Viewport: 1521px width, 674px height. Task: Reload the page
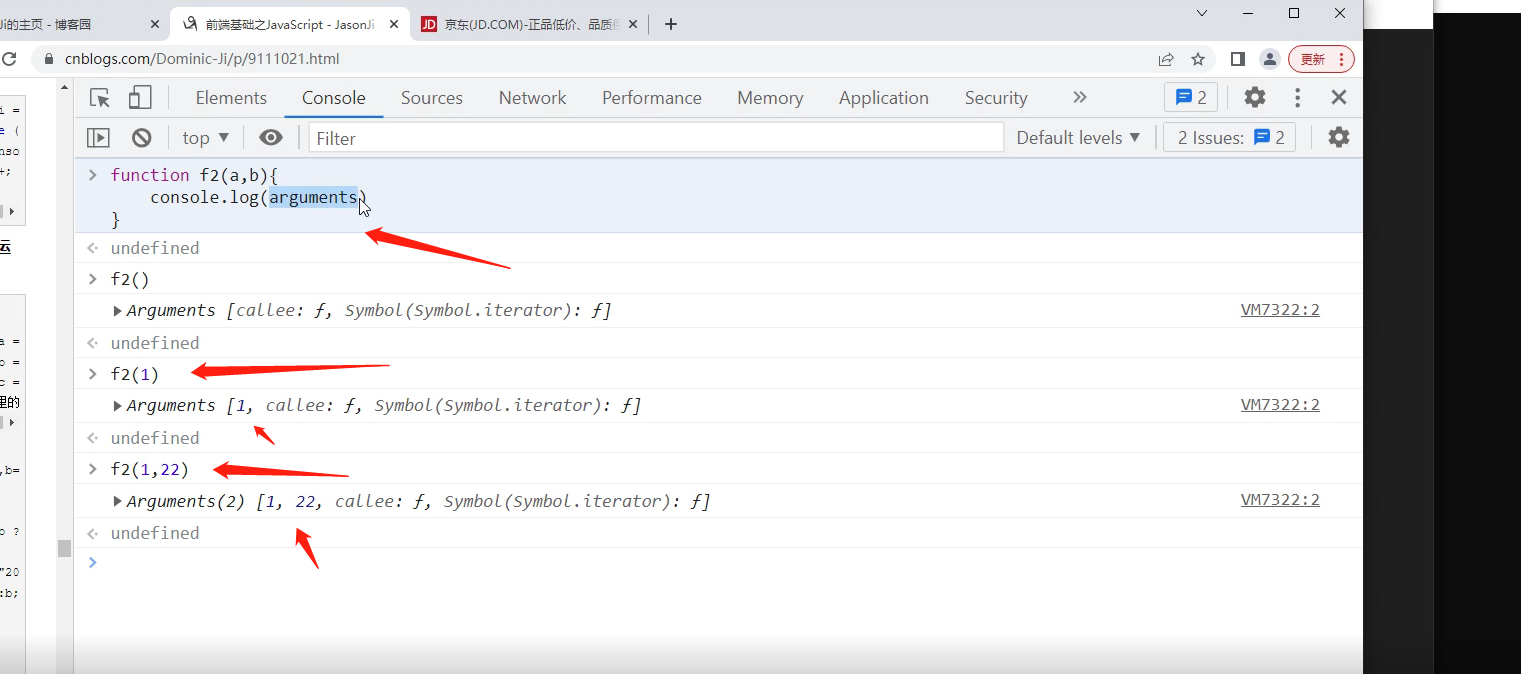pos(8,59)
